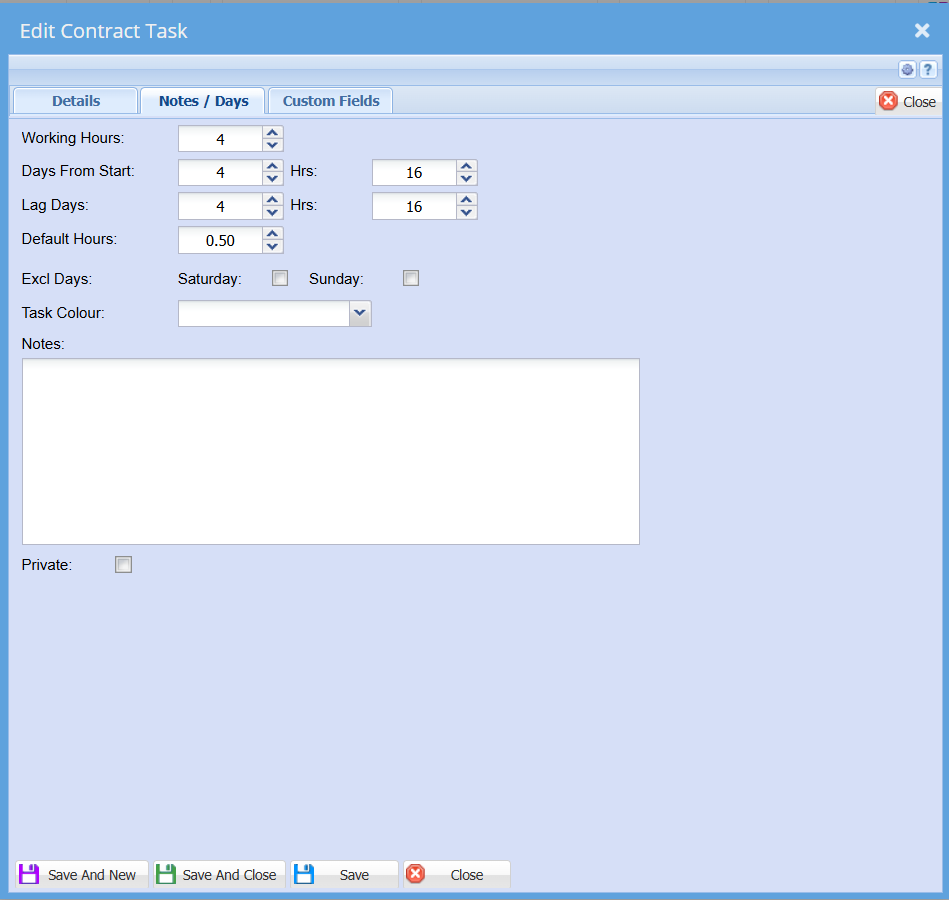Click the Save And New button

coord(82,875)
